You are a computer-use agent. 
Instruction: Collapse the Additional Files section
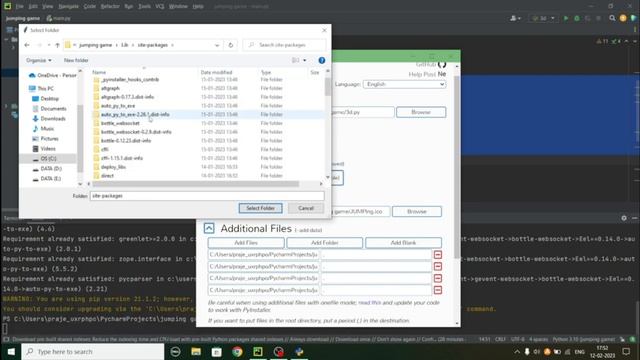(209, 228)
